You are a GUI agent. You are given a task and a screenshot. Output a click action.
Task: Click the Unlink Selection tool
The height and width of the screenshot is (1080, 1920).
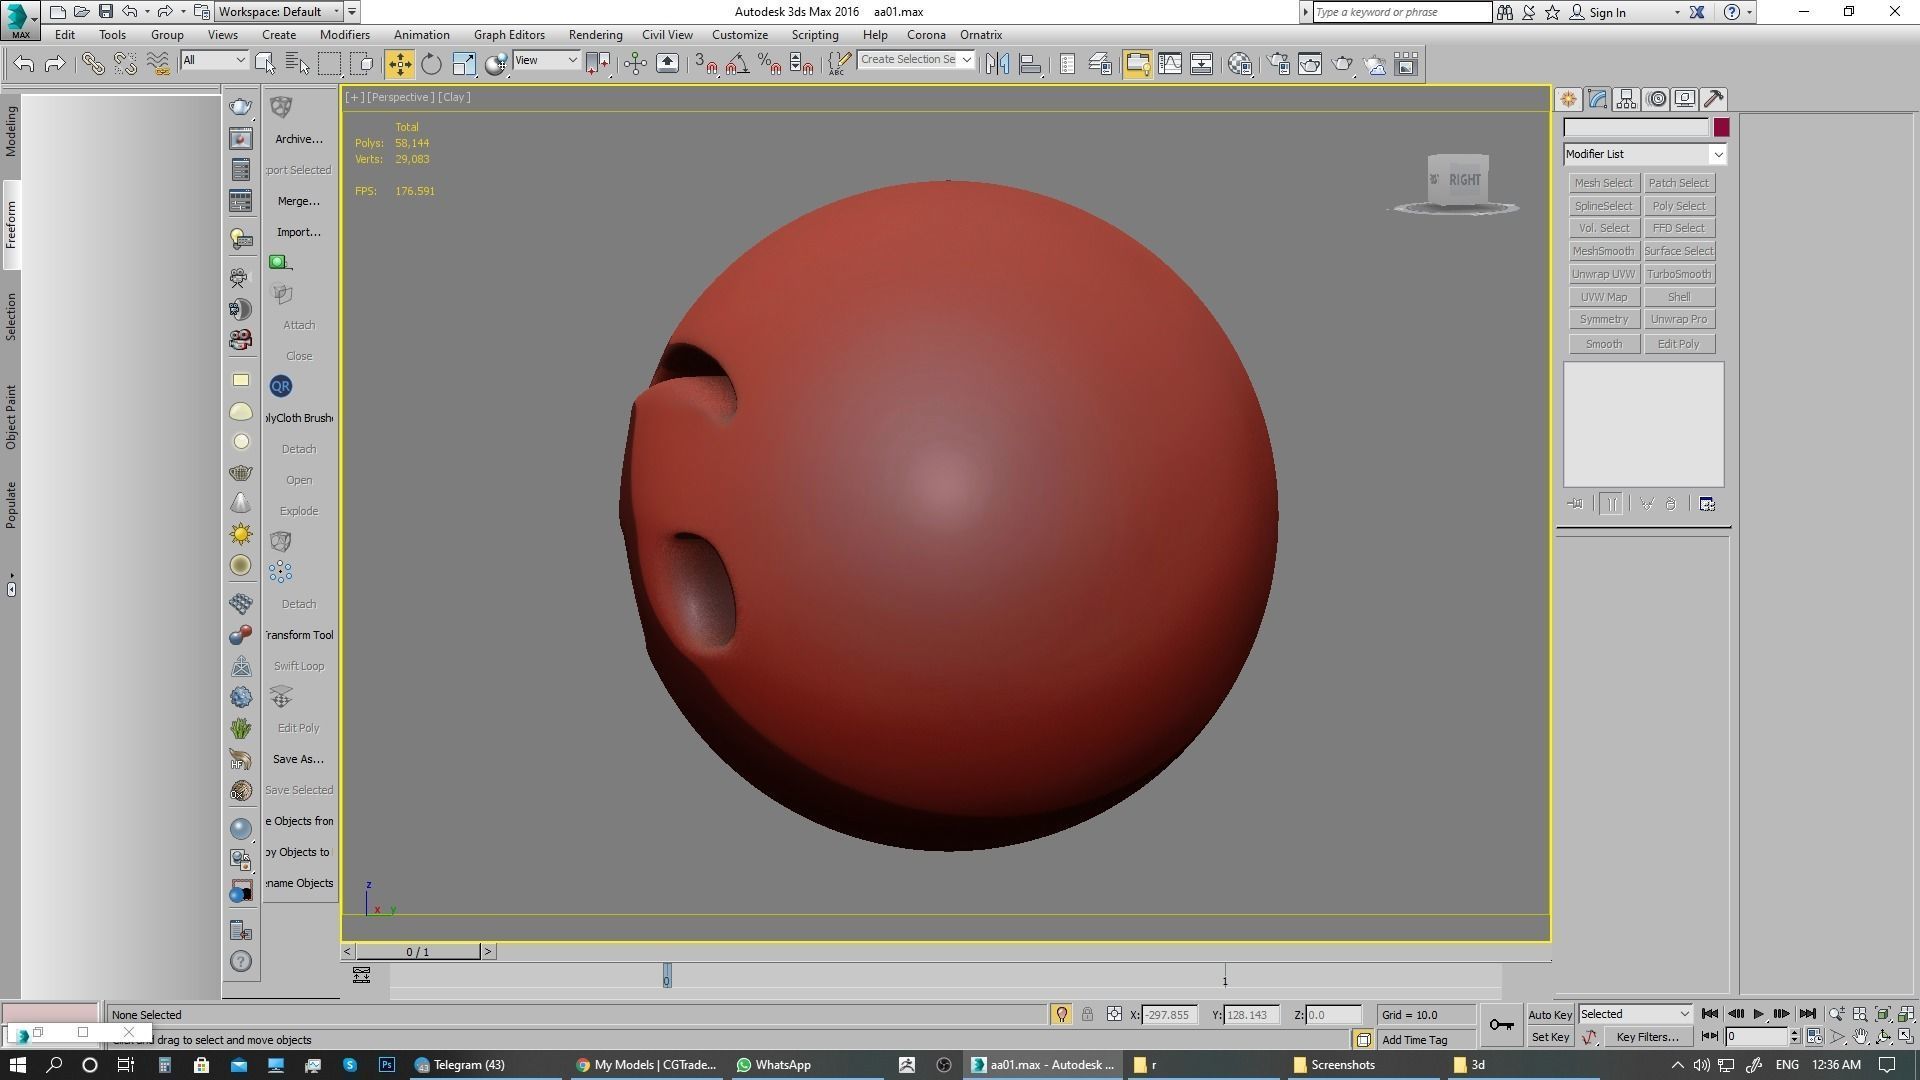[125, 64]
